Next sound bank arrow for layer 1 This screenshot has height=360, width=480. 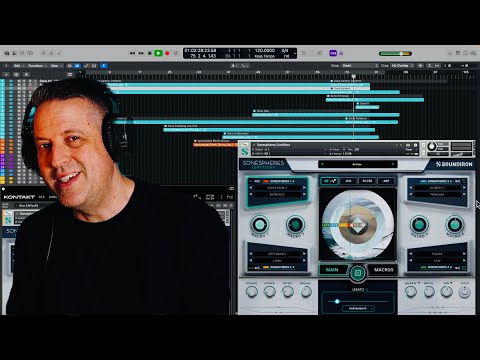[304, 188]
